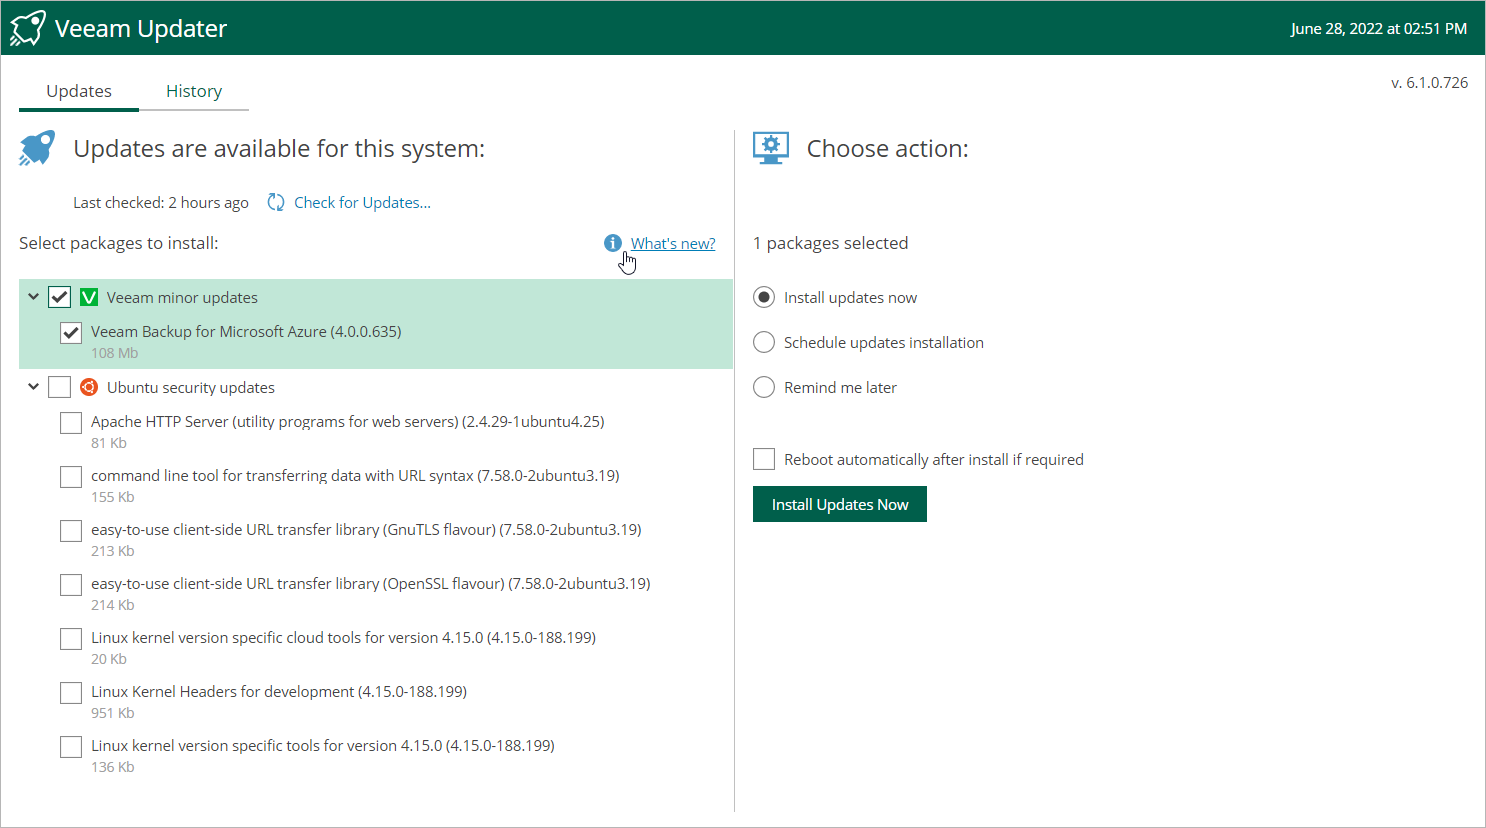Check the Ubuntu security updates checkbox
Image resolution: width=1486 pixels, height=828 pixels.
(x=60, y=387)
